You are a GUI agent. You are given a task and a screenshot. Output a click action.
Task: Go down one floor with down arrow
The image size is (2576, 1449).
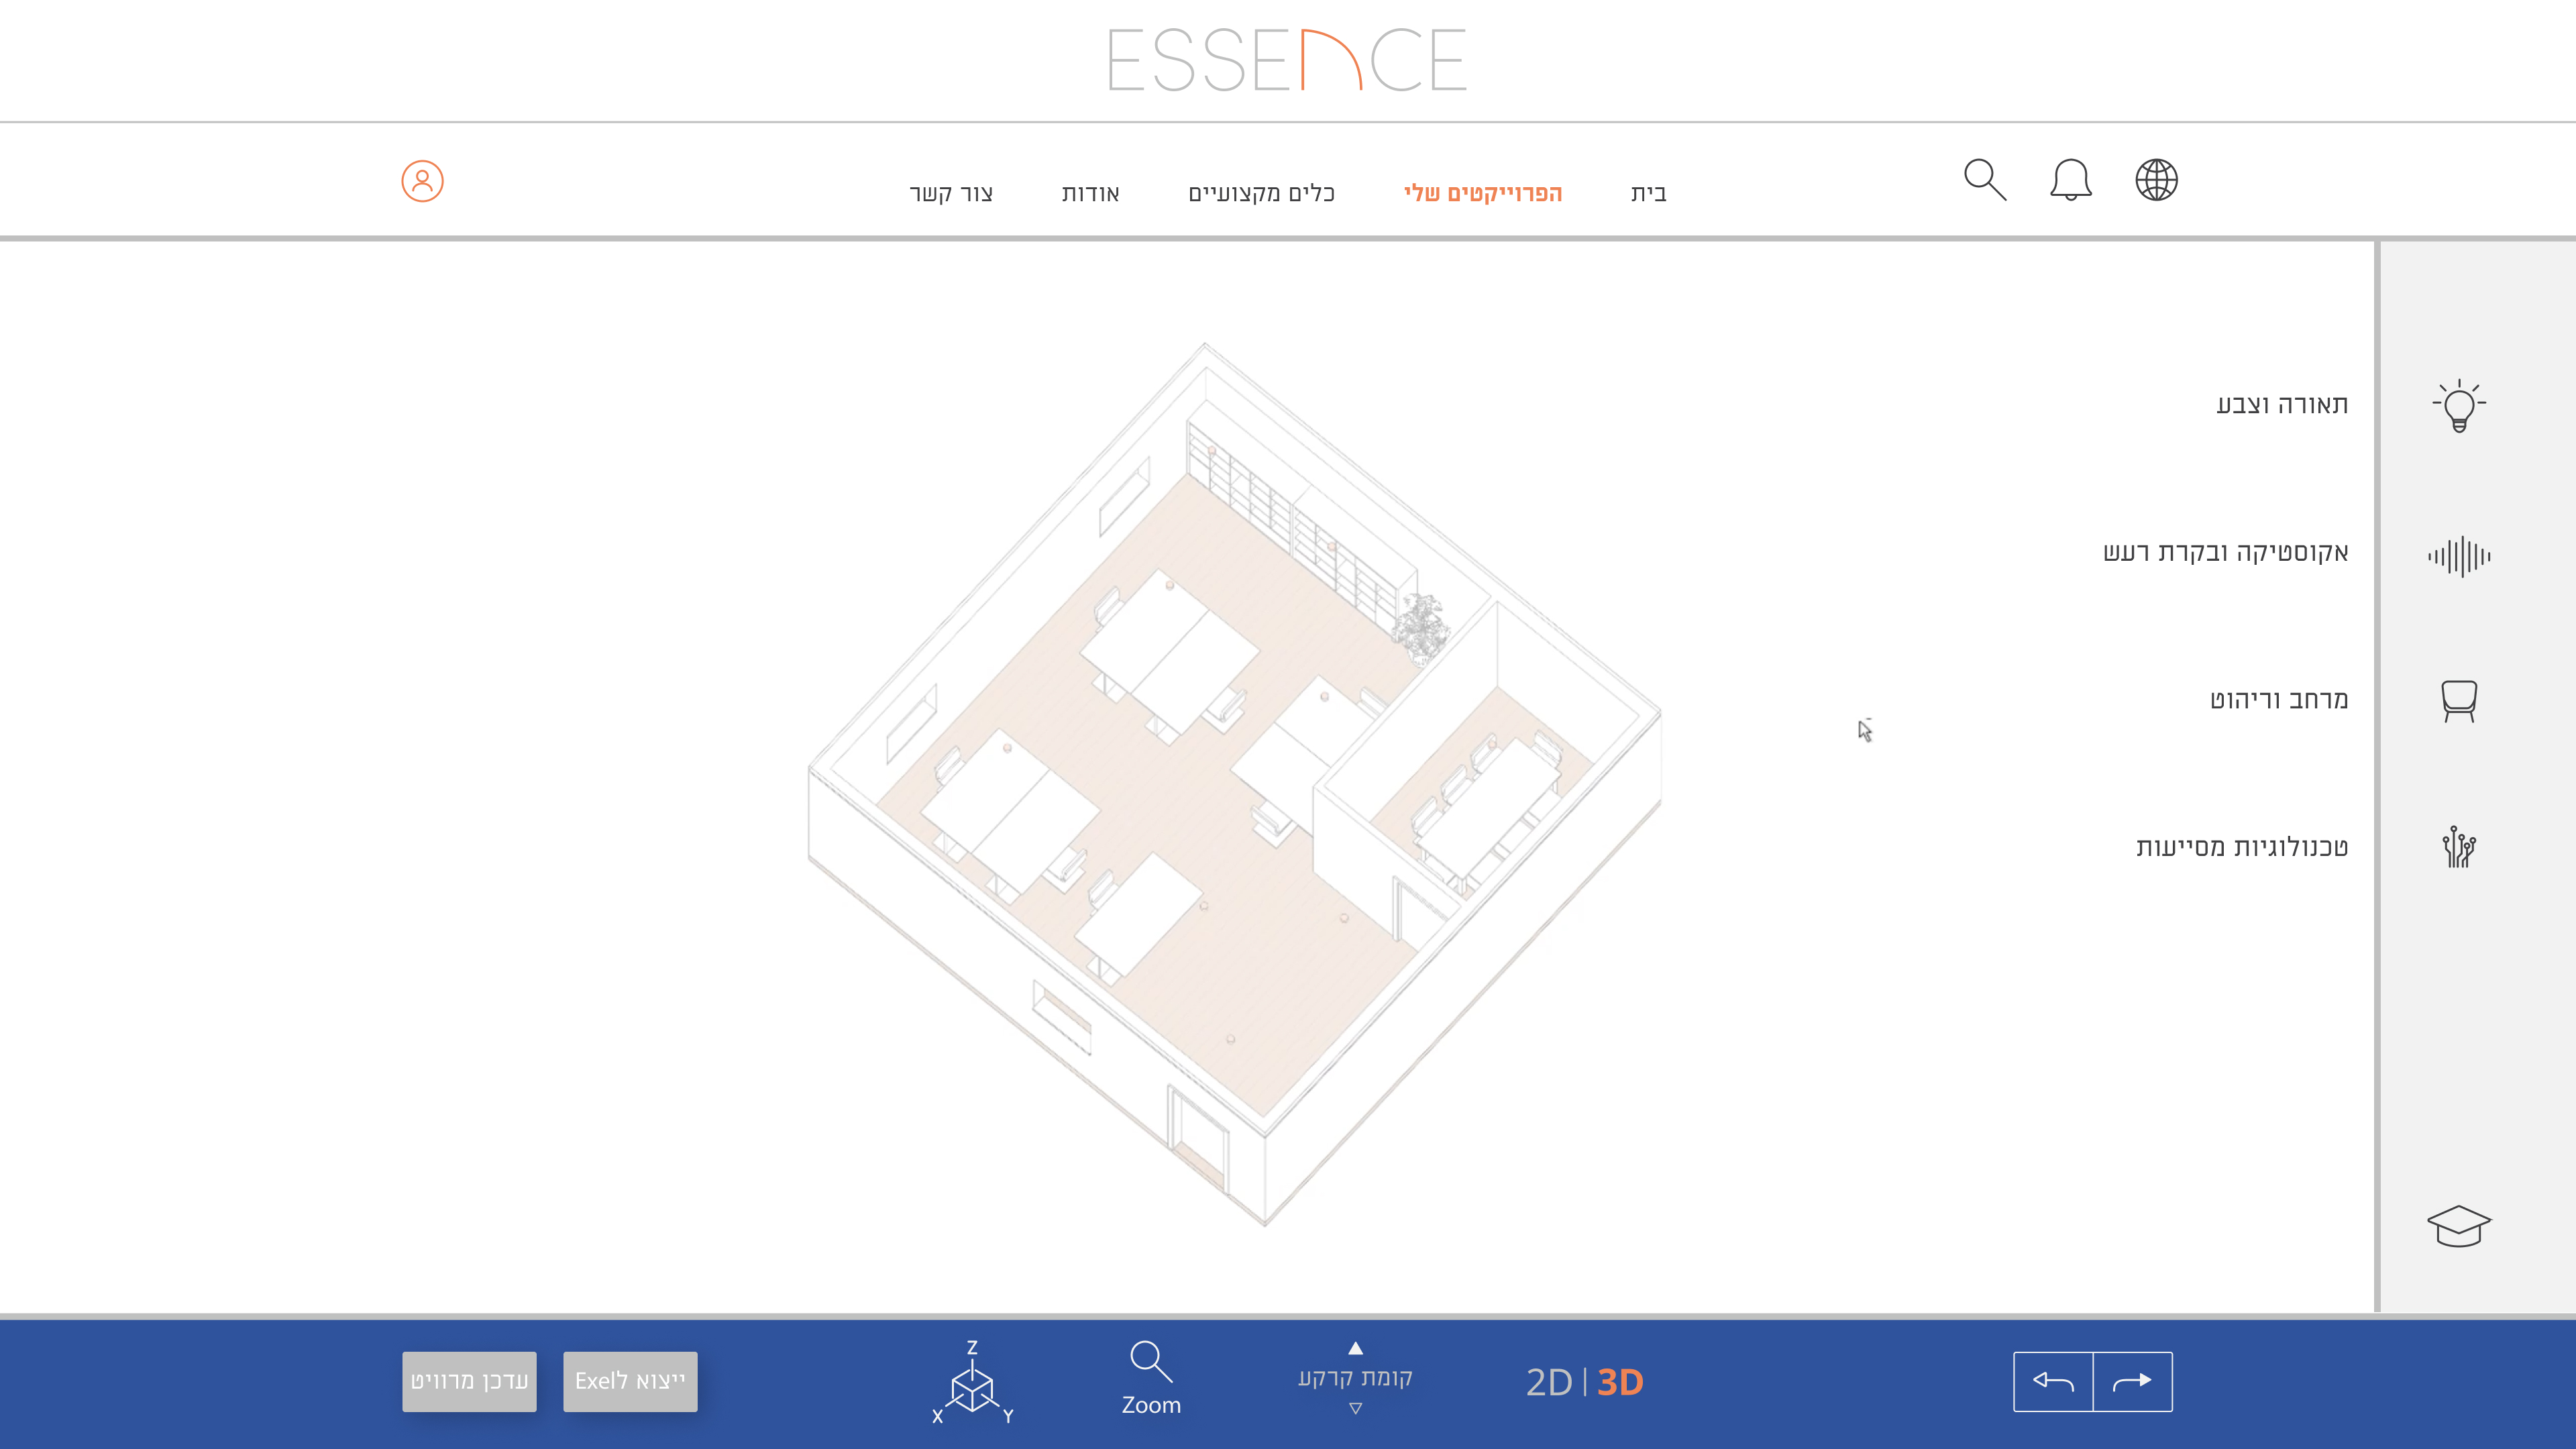tap(1355, 1408)
